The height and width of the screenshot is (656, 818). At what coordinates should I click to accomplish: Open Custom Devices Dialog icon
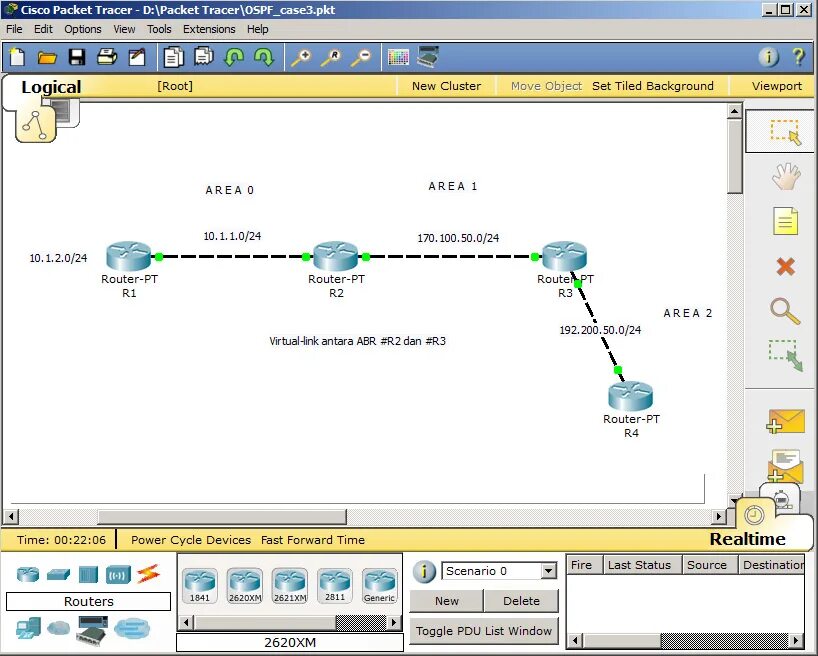click(428, 57)
